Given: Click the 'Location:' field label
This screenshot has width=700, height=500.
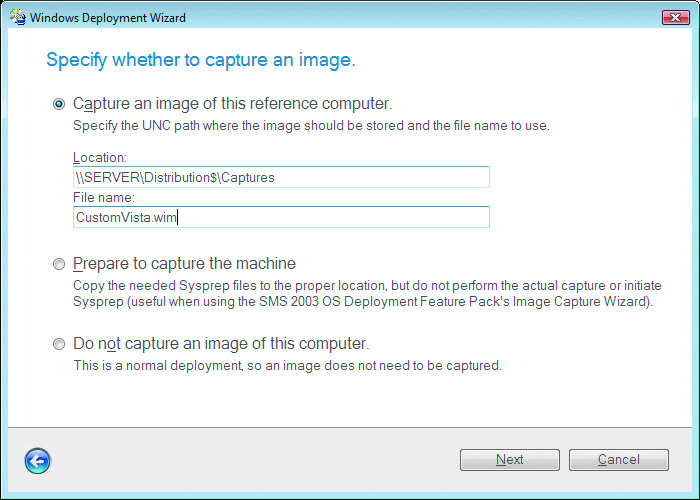Looking at the screenshot, I should point(100,157).
